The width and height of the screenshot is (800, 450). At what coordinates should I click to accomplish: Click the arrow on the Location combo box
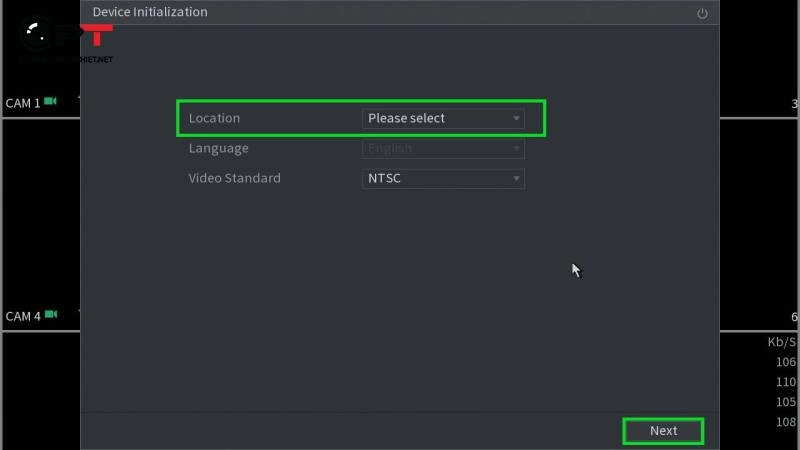pyautogui.click(x=517, y=118)
